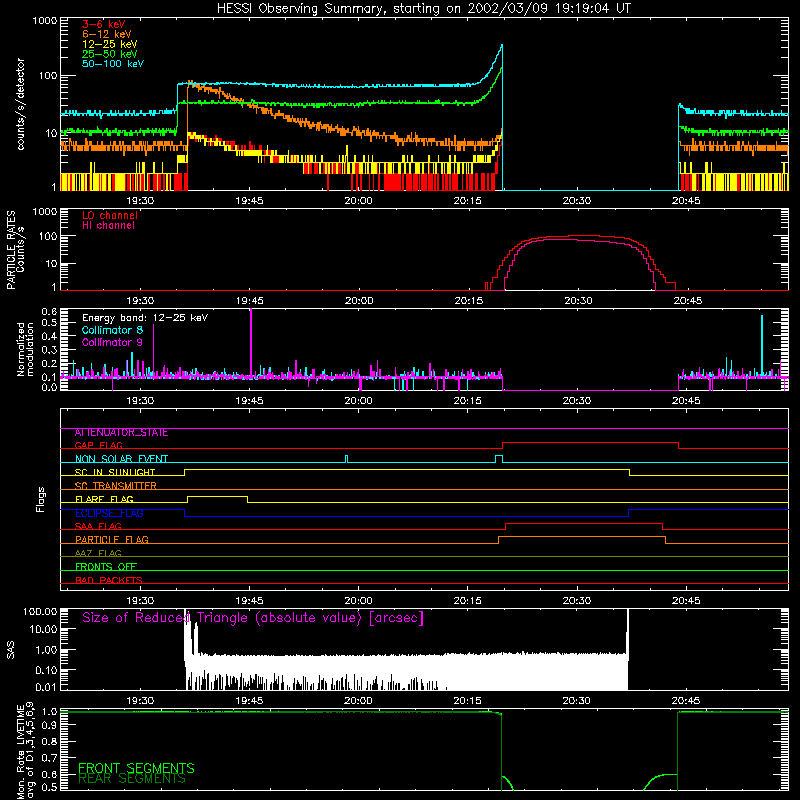The height and width of the screenshot is (800, 800).
Task: Click the SC_TRANSMITTER flag label
Action: (x=116, y=485)
